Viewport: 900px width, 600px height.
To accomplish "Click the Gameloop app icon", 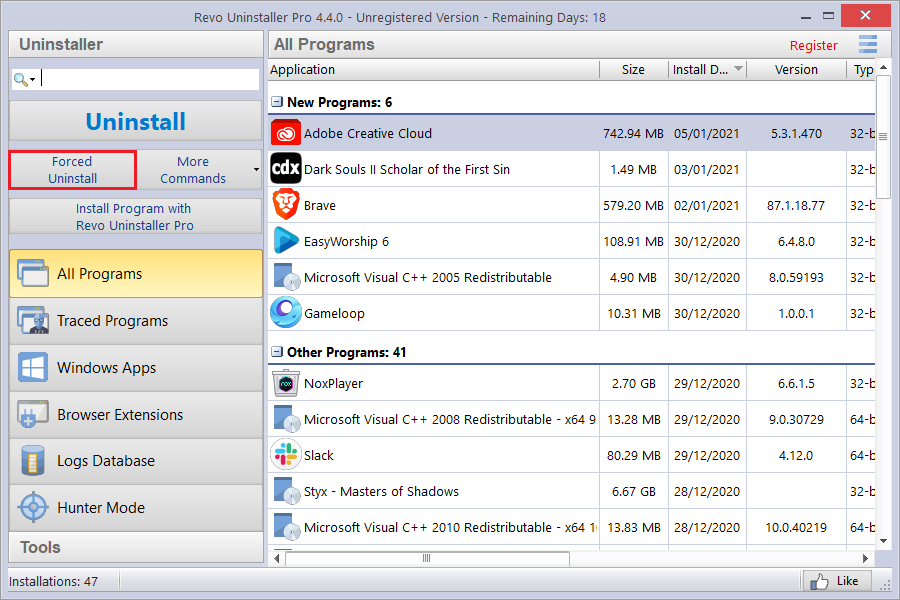I will (286, 312).
